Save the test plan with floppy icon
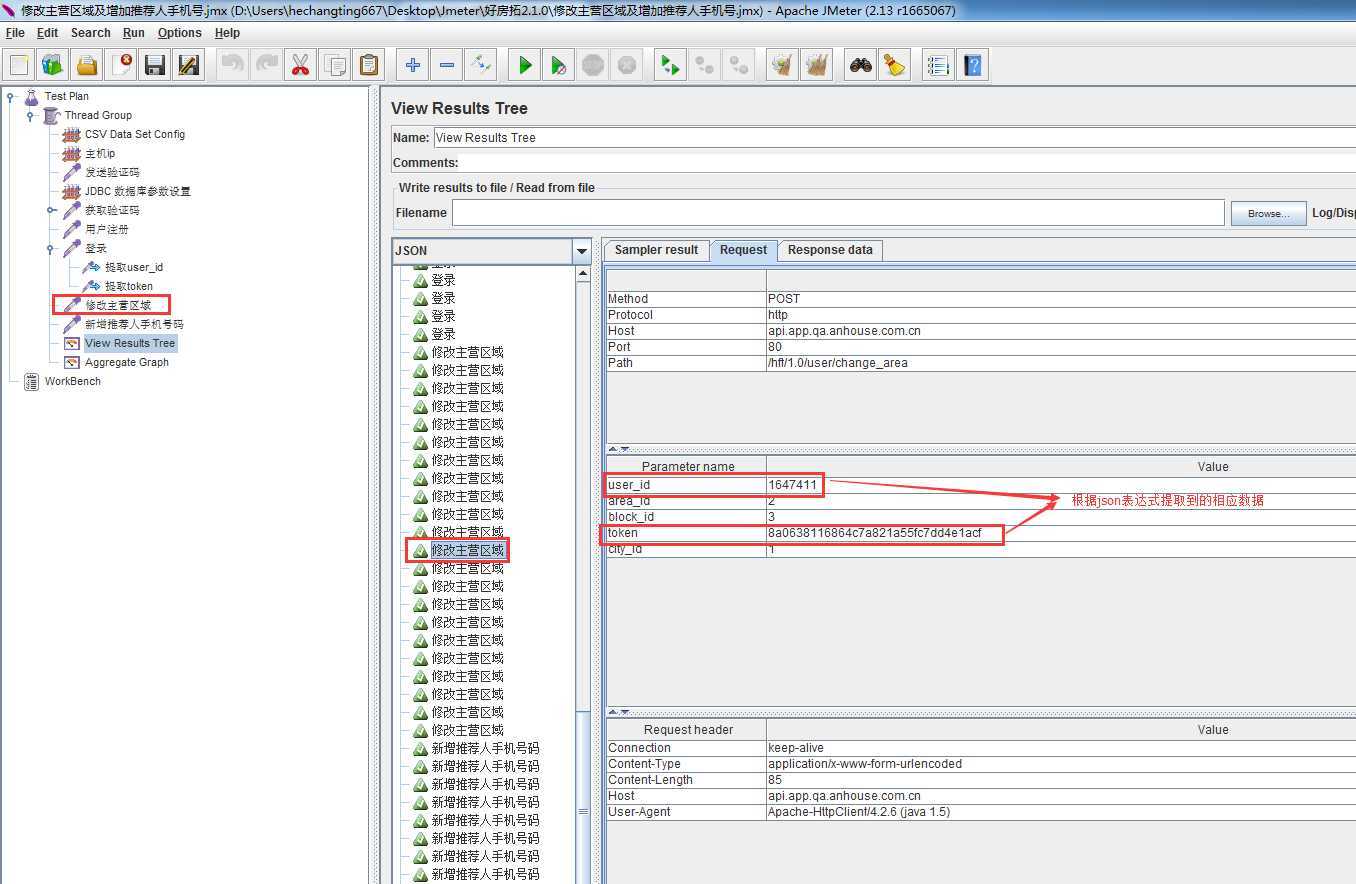Screen dimensions: 1356x884 point(155,66)
